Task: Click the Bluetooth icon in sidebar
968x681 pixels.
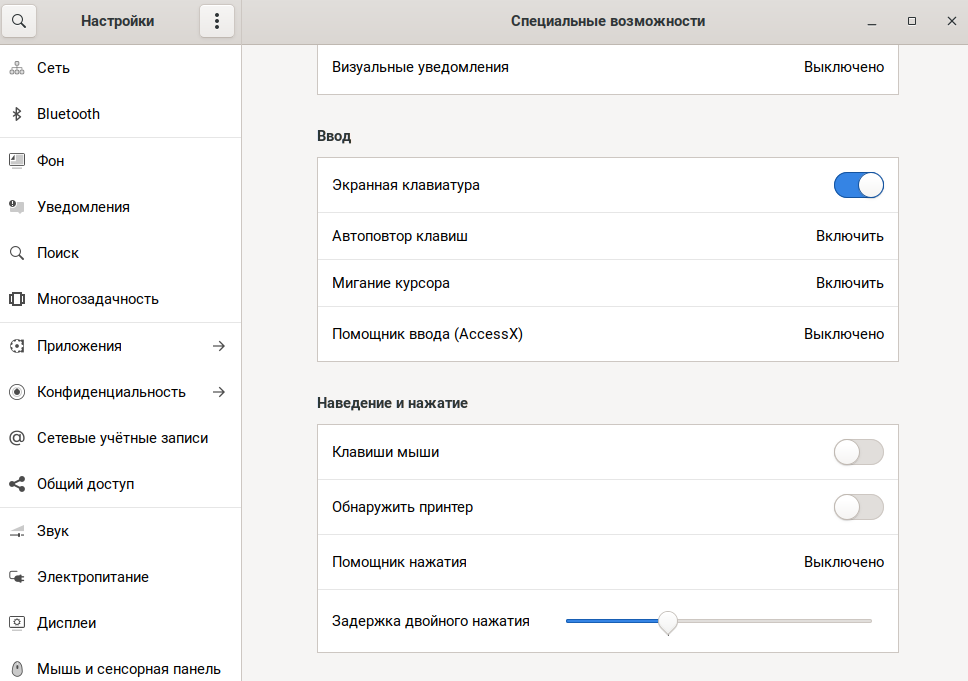Action: (16, 114)
